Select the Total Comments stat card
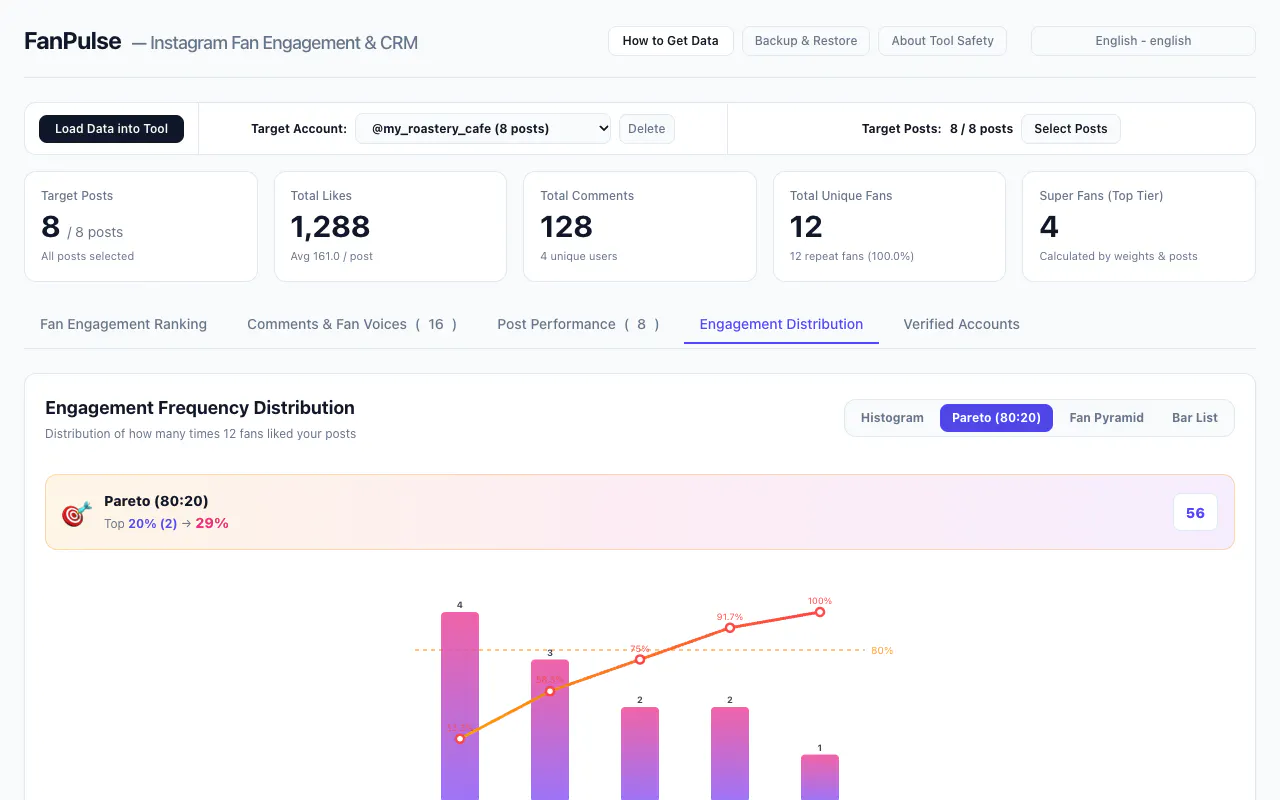The image size is (1280, 800). 640,226
